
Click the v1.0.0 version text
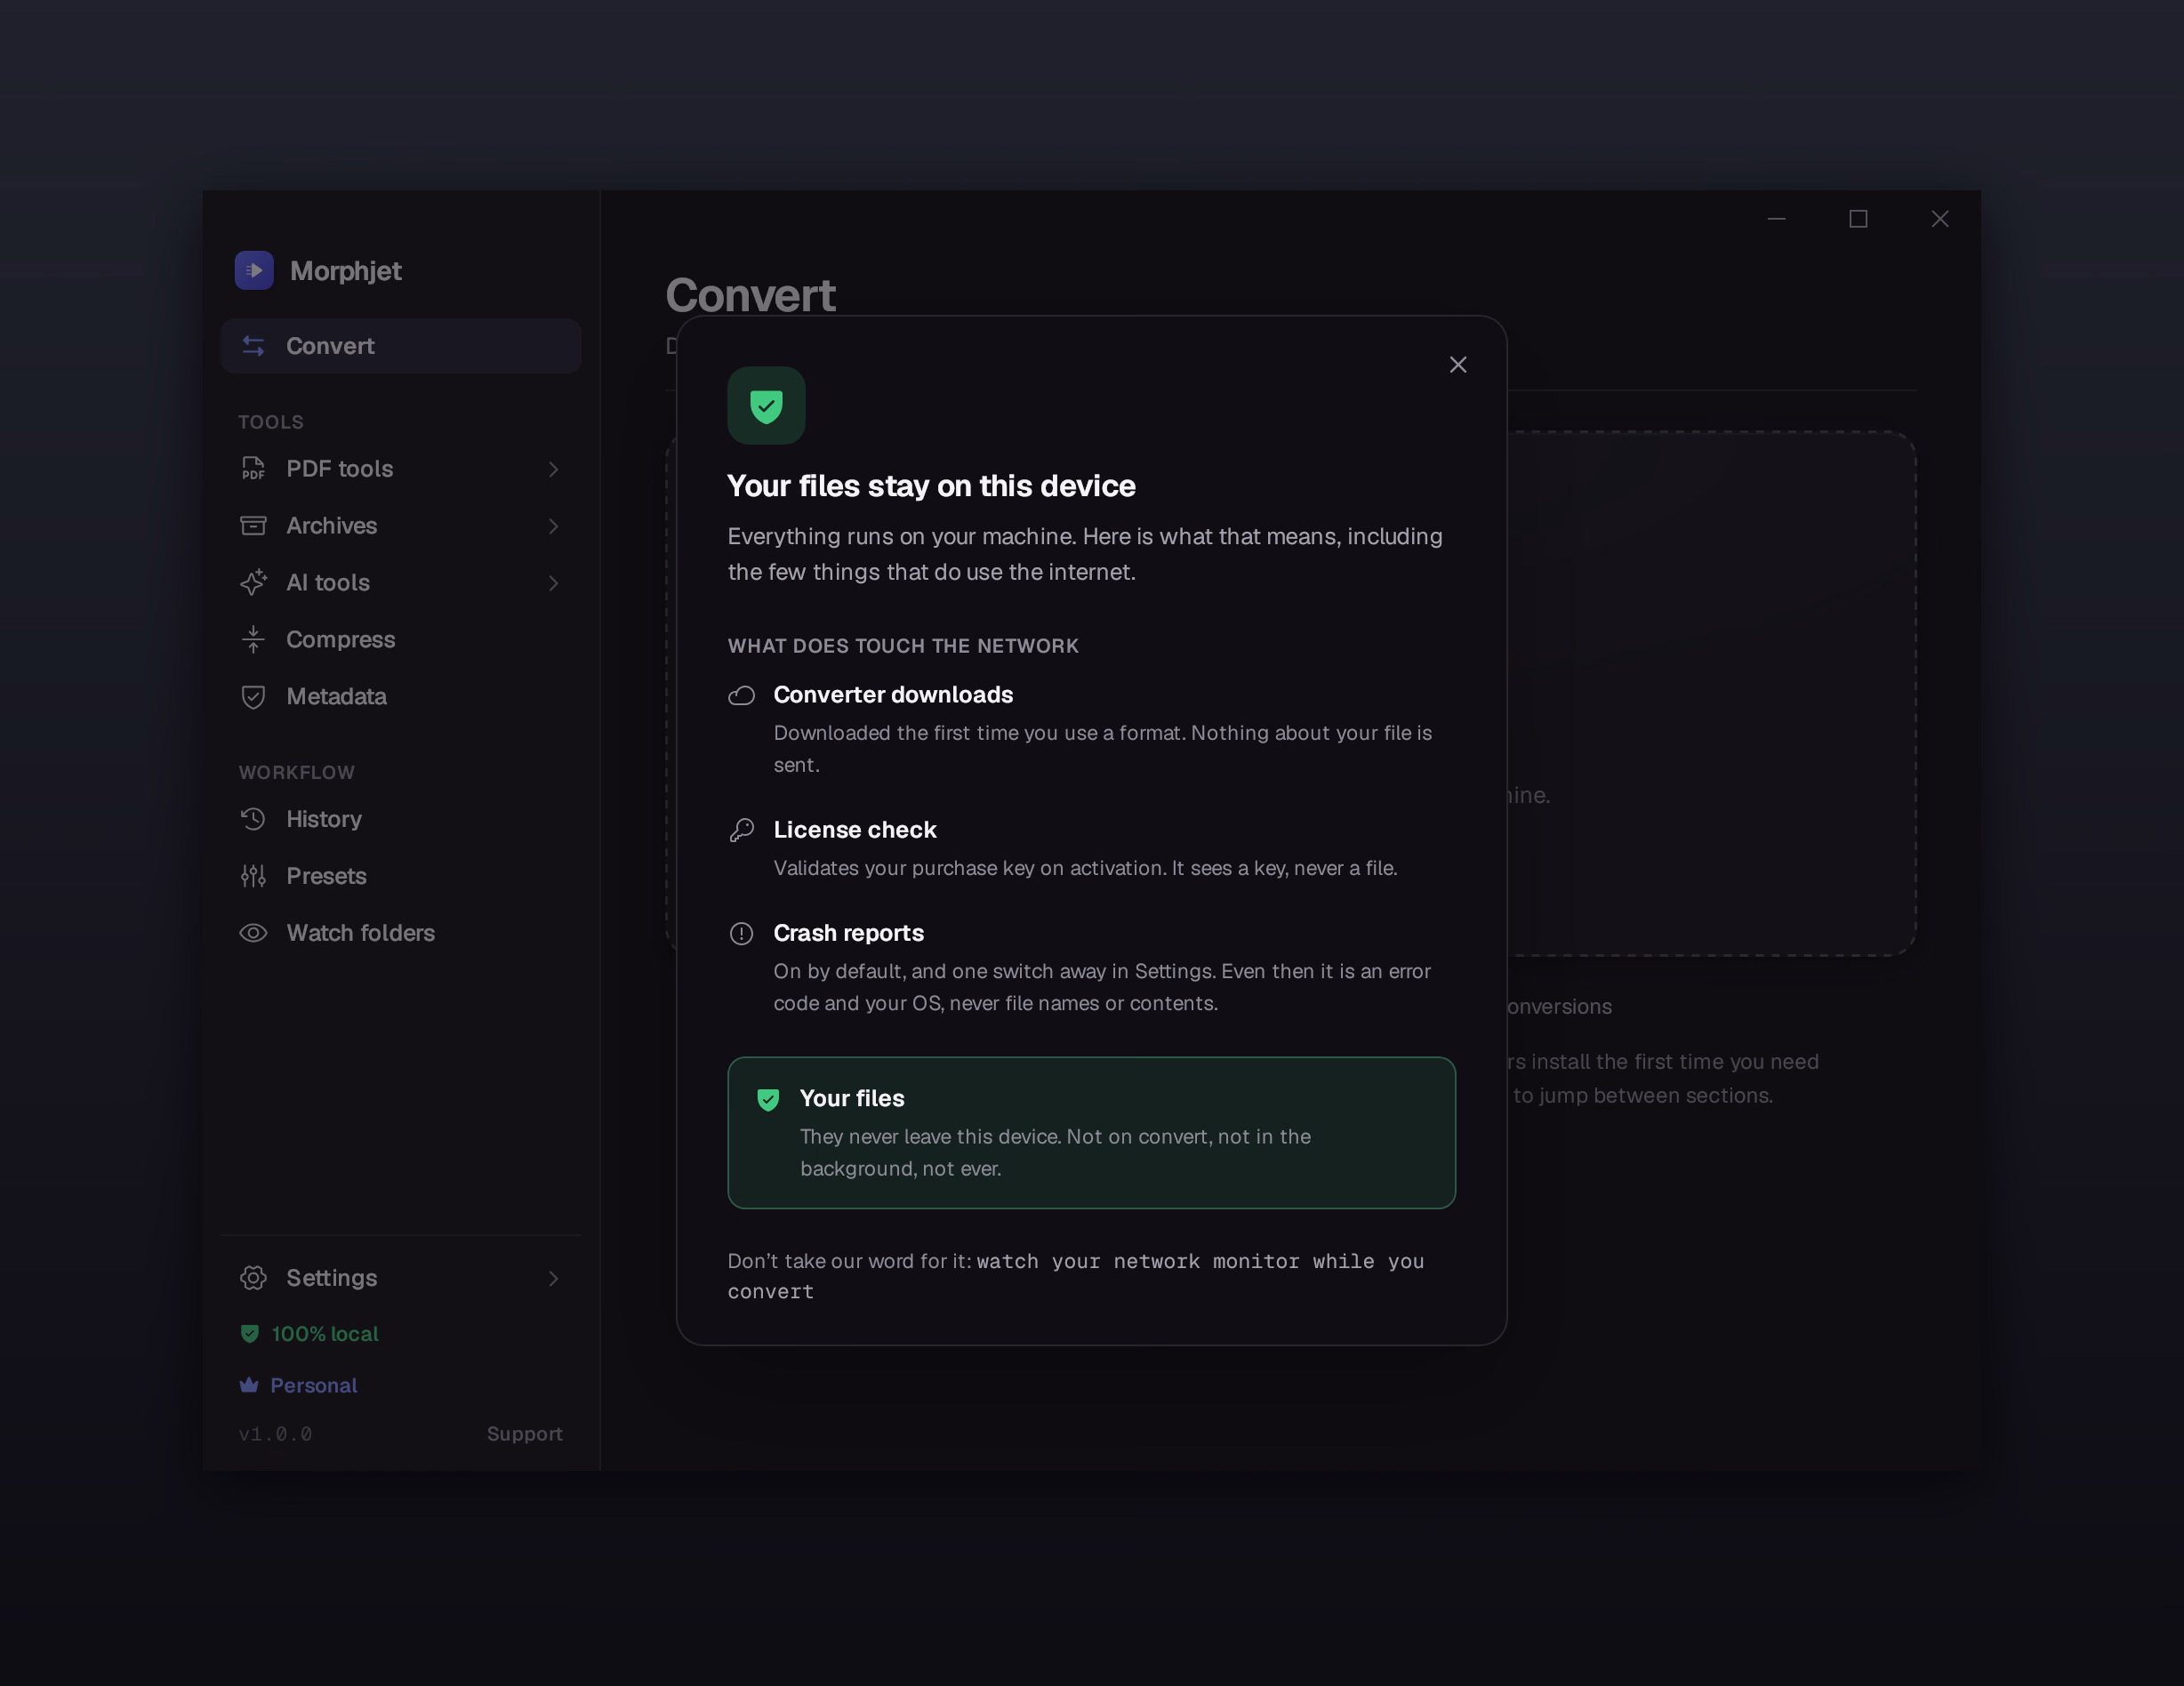[275, 1434]
